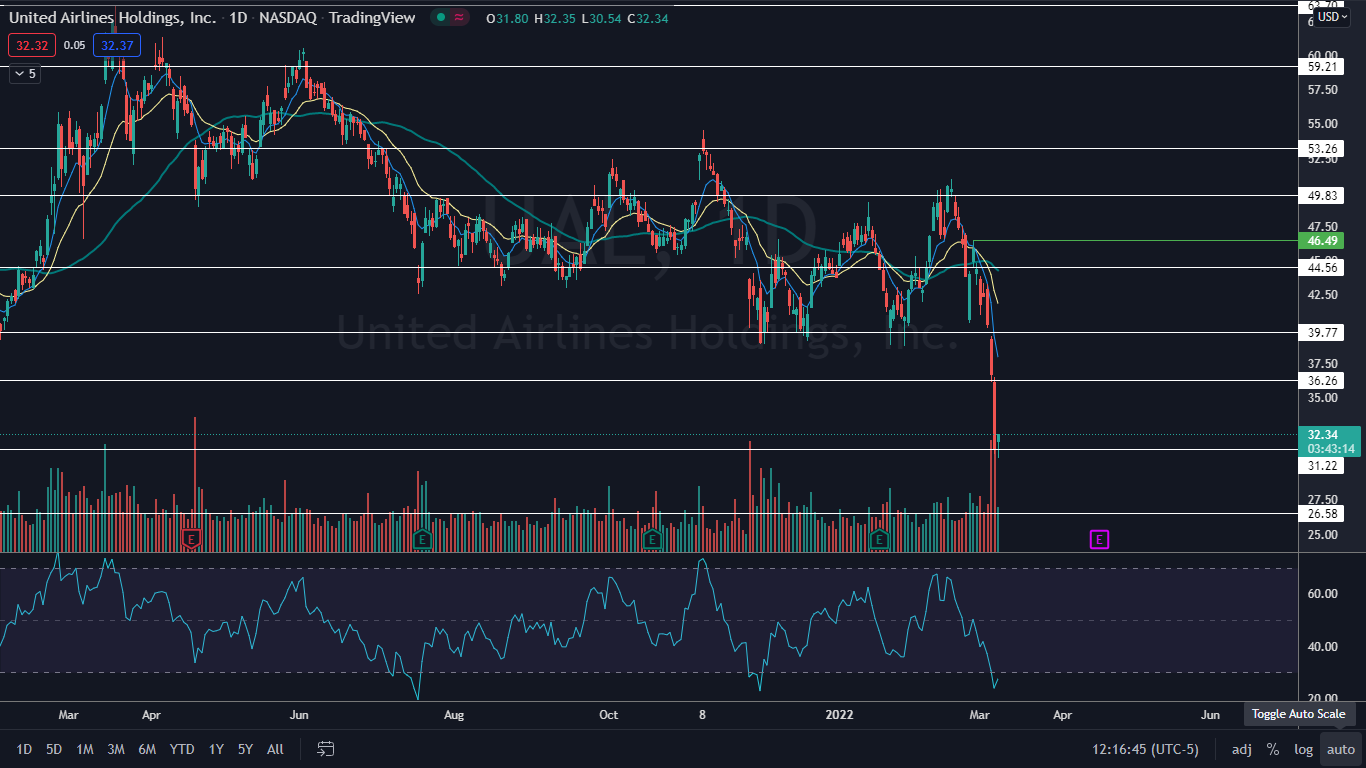This screenshot has width=1366, height=768.
Task: Click the red earnings marker near May
Action: coord(191,540)
